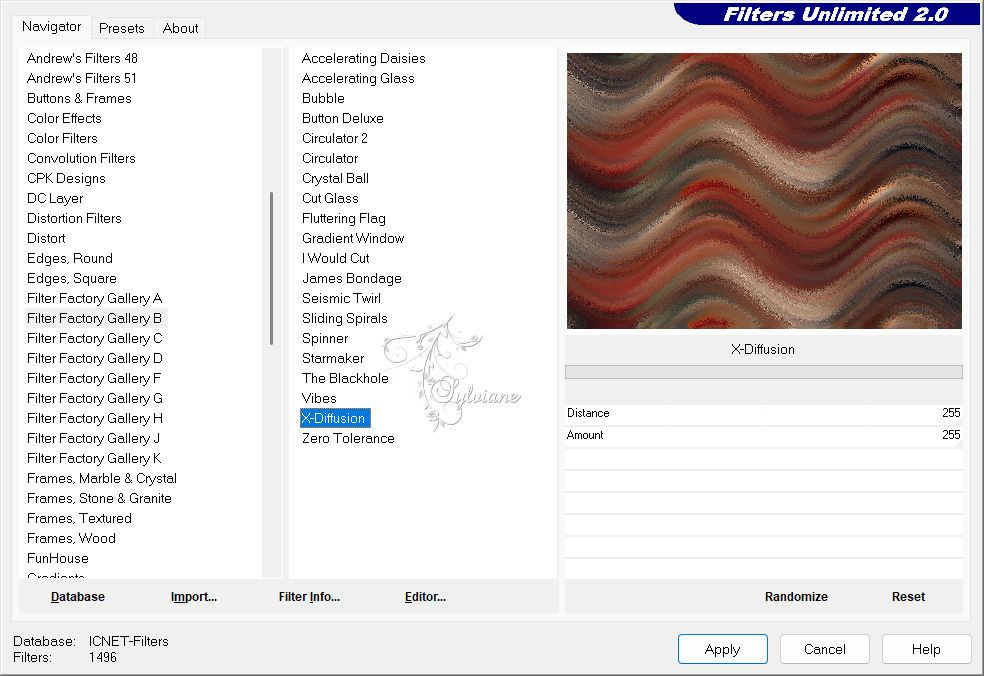Viewport: 984px width, 676px height.
Task: Adjust the Distance slider row
Action: coord(764,413)
